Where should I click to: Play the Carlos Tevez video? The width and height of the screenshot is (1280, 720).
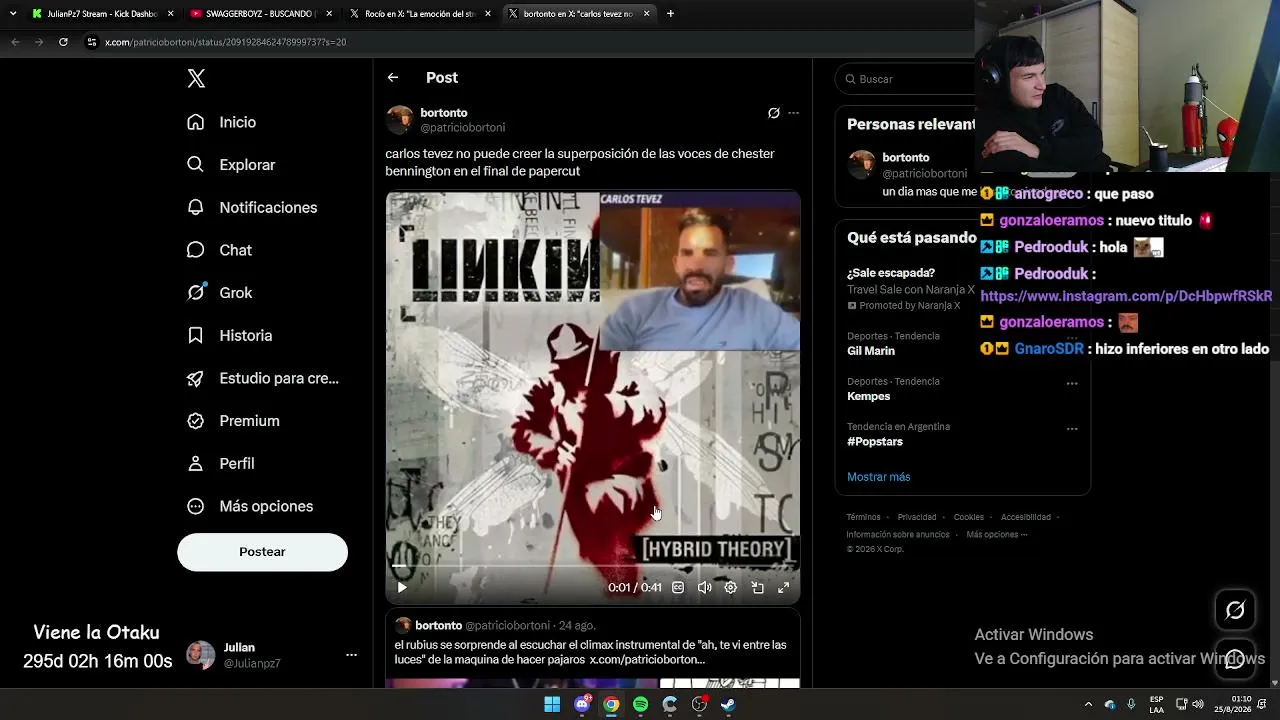click(x=402, y=588)
